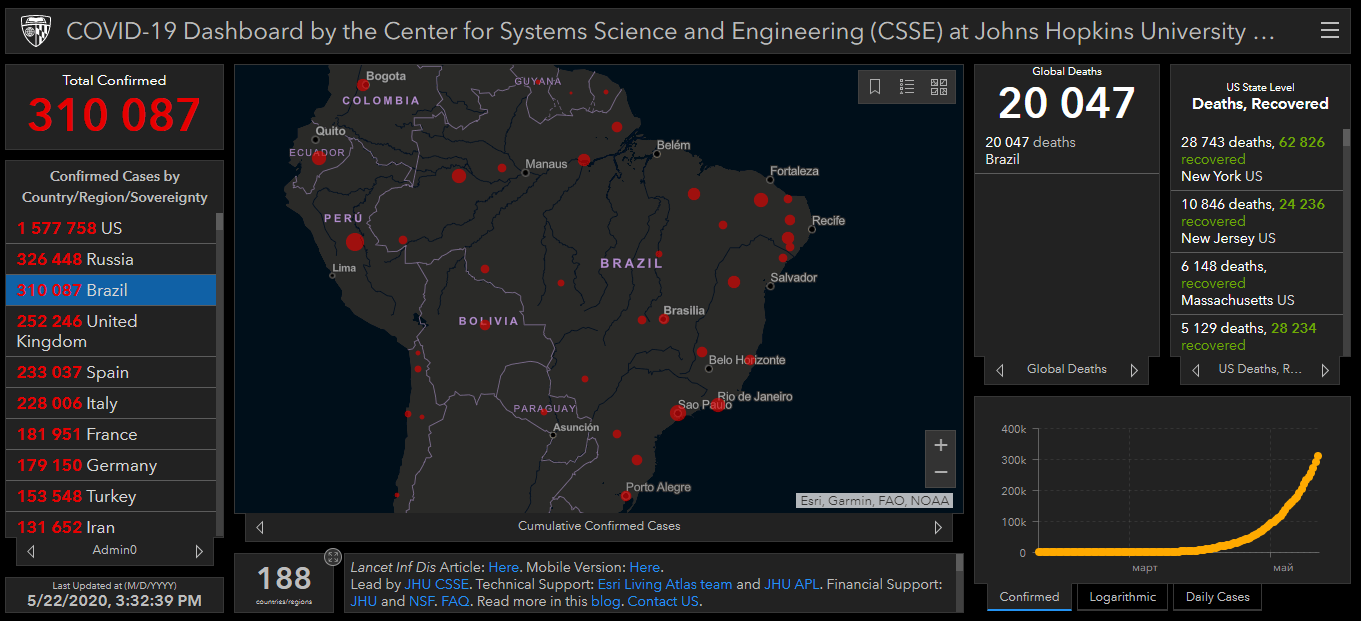The image size is (1361, 621).
Task: Open the NSF financial support link
Action: click(421, 601)
